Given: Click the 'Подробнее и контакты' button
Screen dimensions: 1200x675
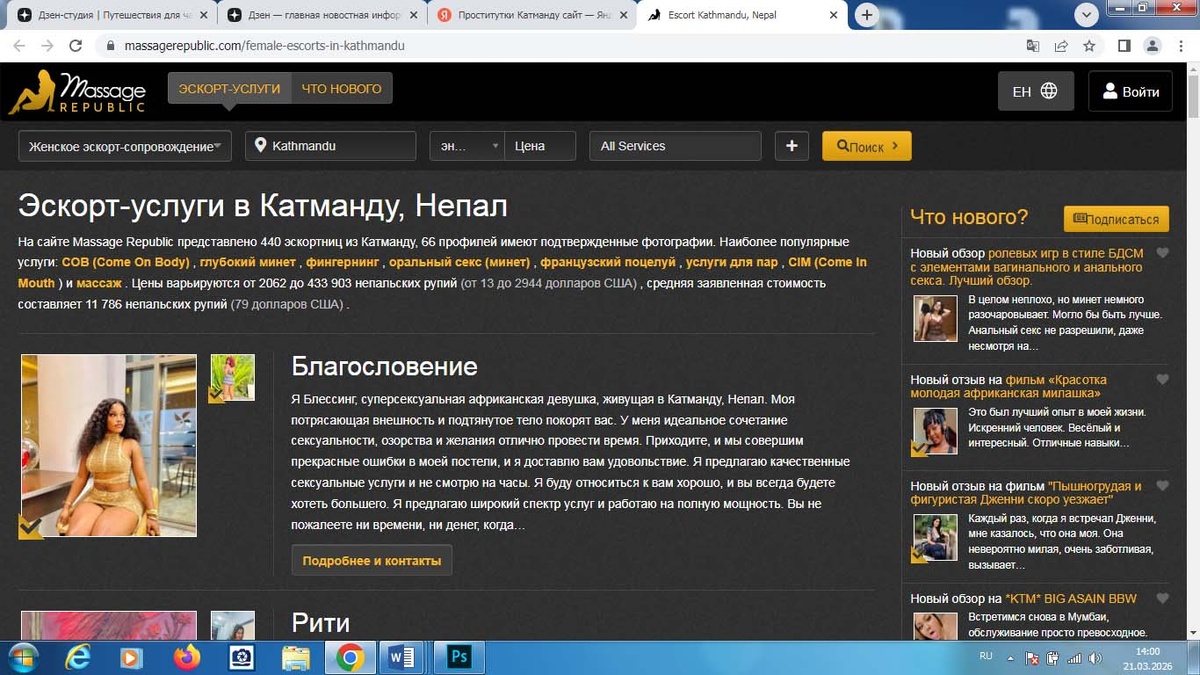Looking at the screenshot, I should [x=371, y=560].
